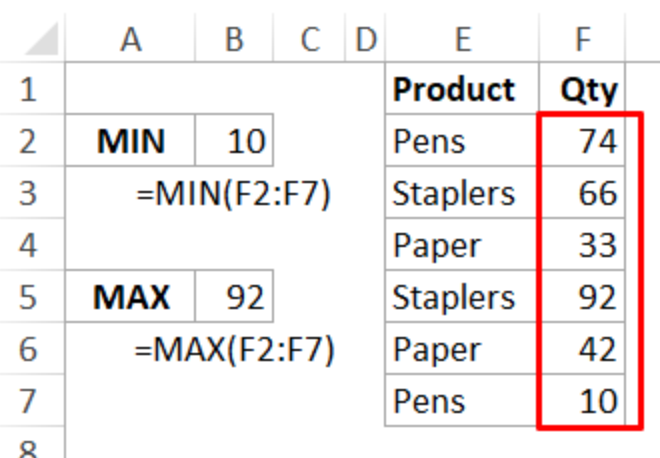Select row 7 header
The width and height of the screenshot is (660, 458).
27,401
